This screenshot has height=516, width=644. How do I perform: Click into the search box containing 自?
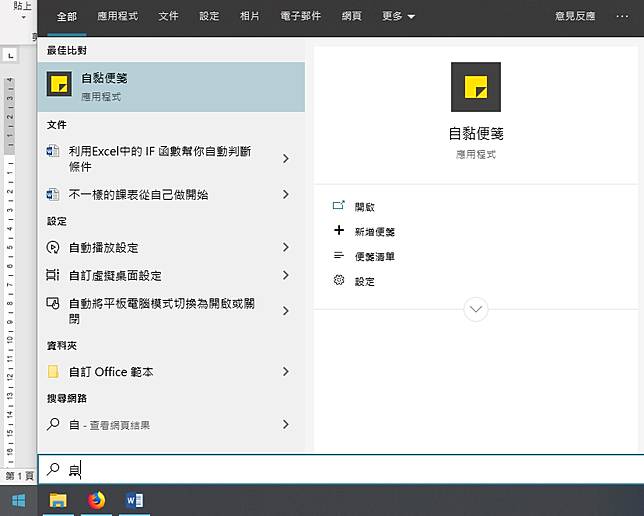point(340,469)
